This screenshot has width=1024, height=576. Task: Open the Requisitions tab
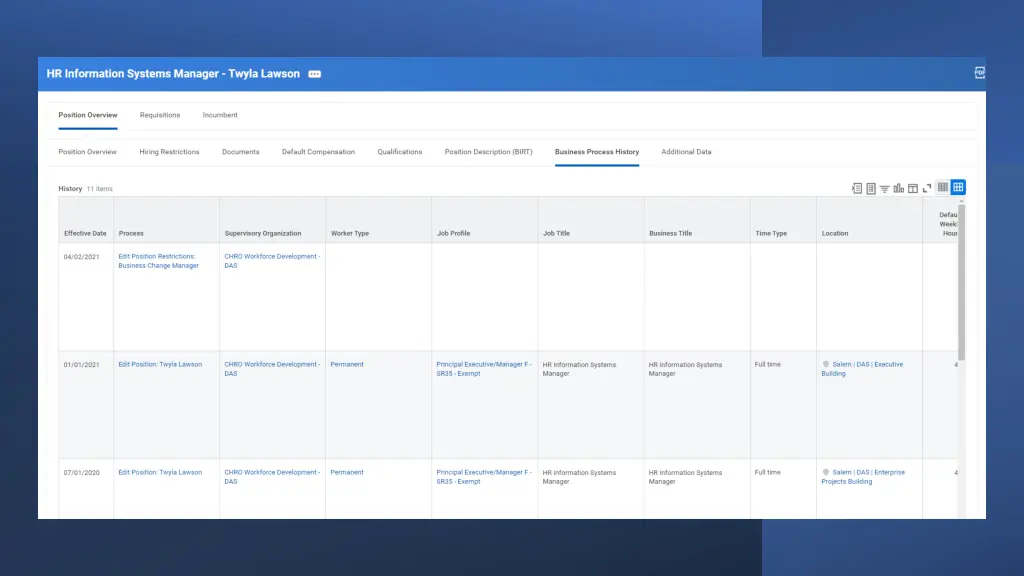[x=160, y=115]
